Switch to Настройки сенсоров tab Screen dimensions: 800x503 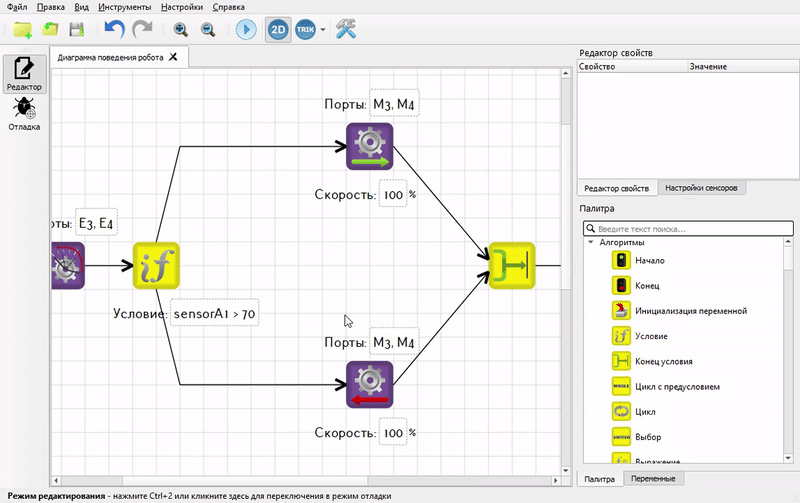point(701,188)
